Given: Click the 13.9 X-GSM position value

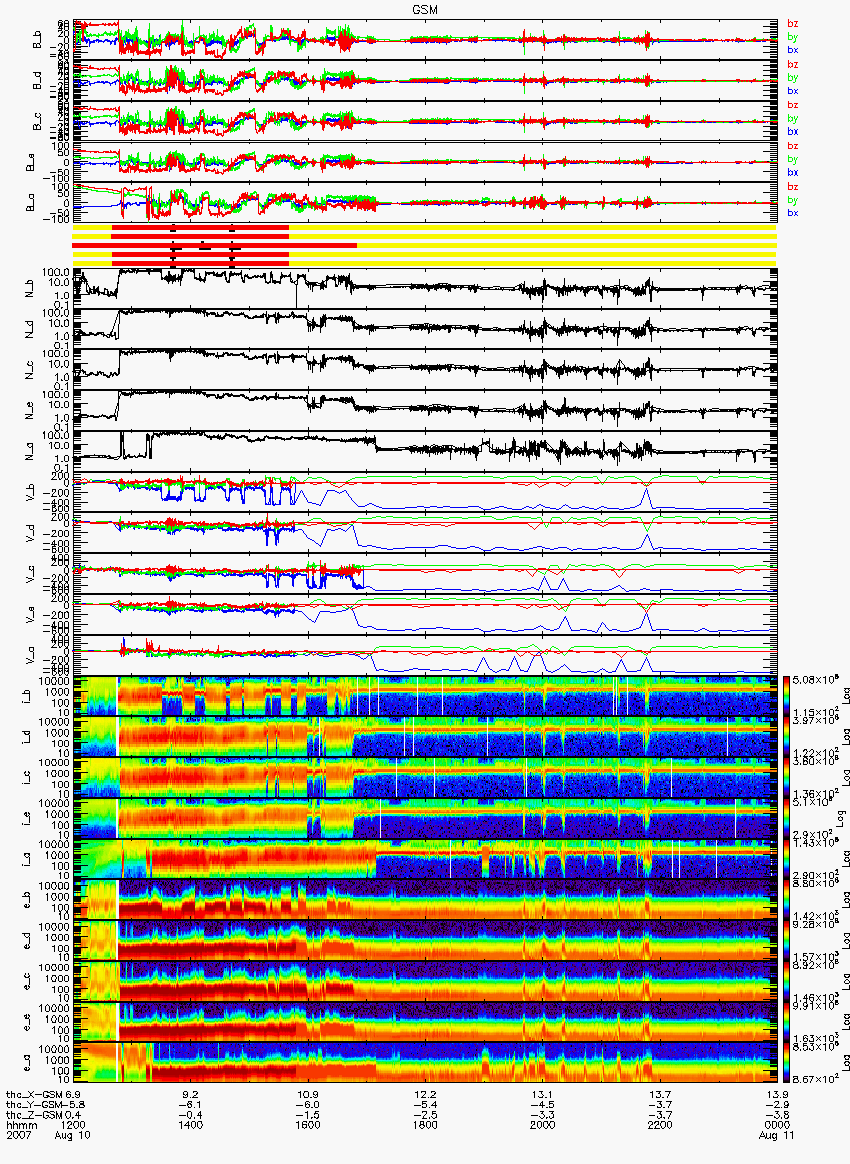Looking at the screenshot, I should [777, 1094].
